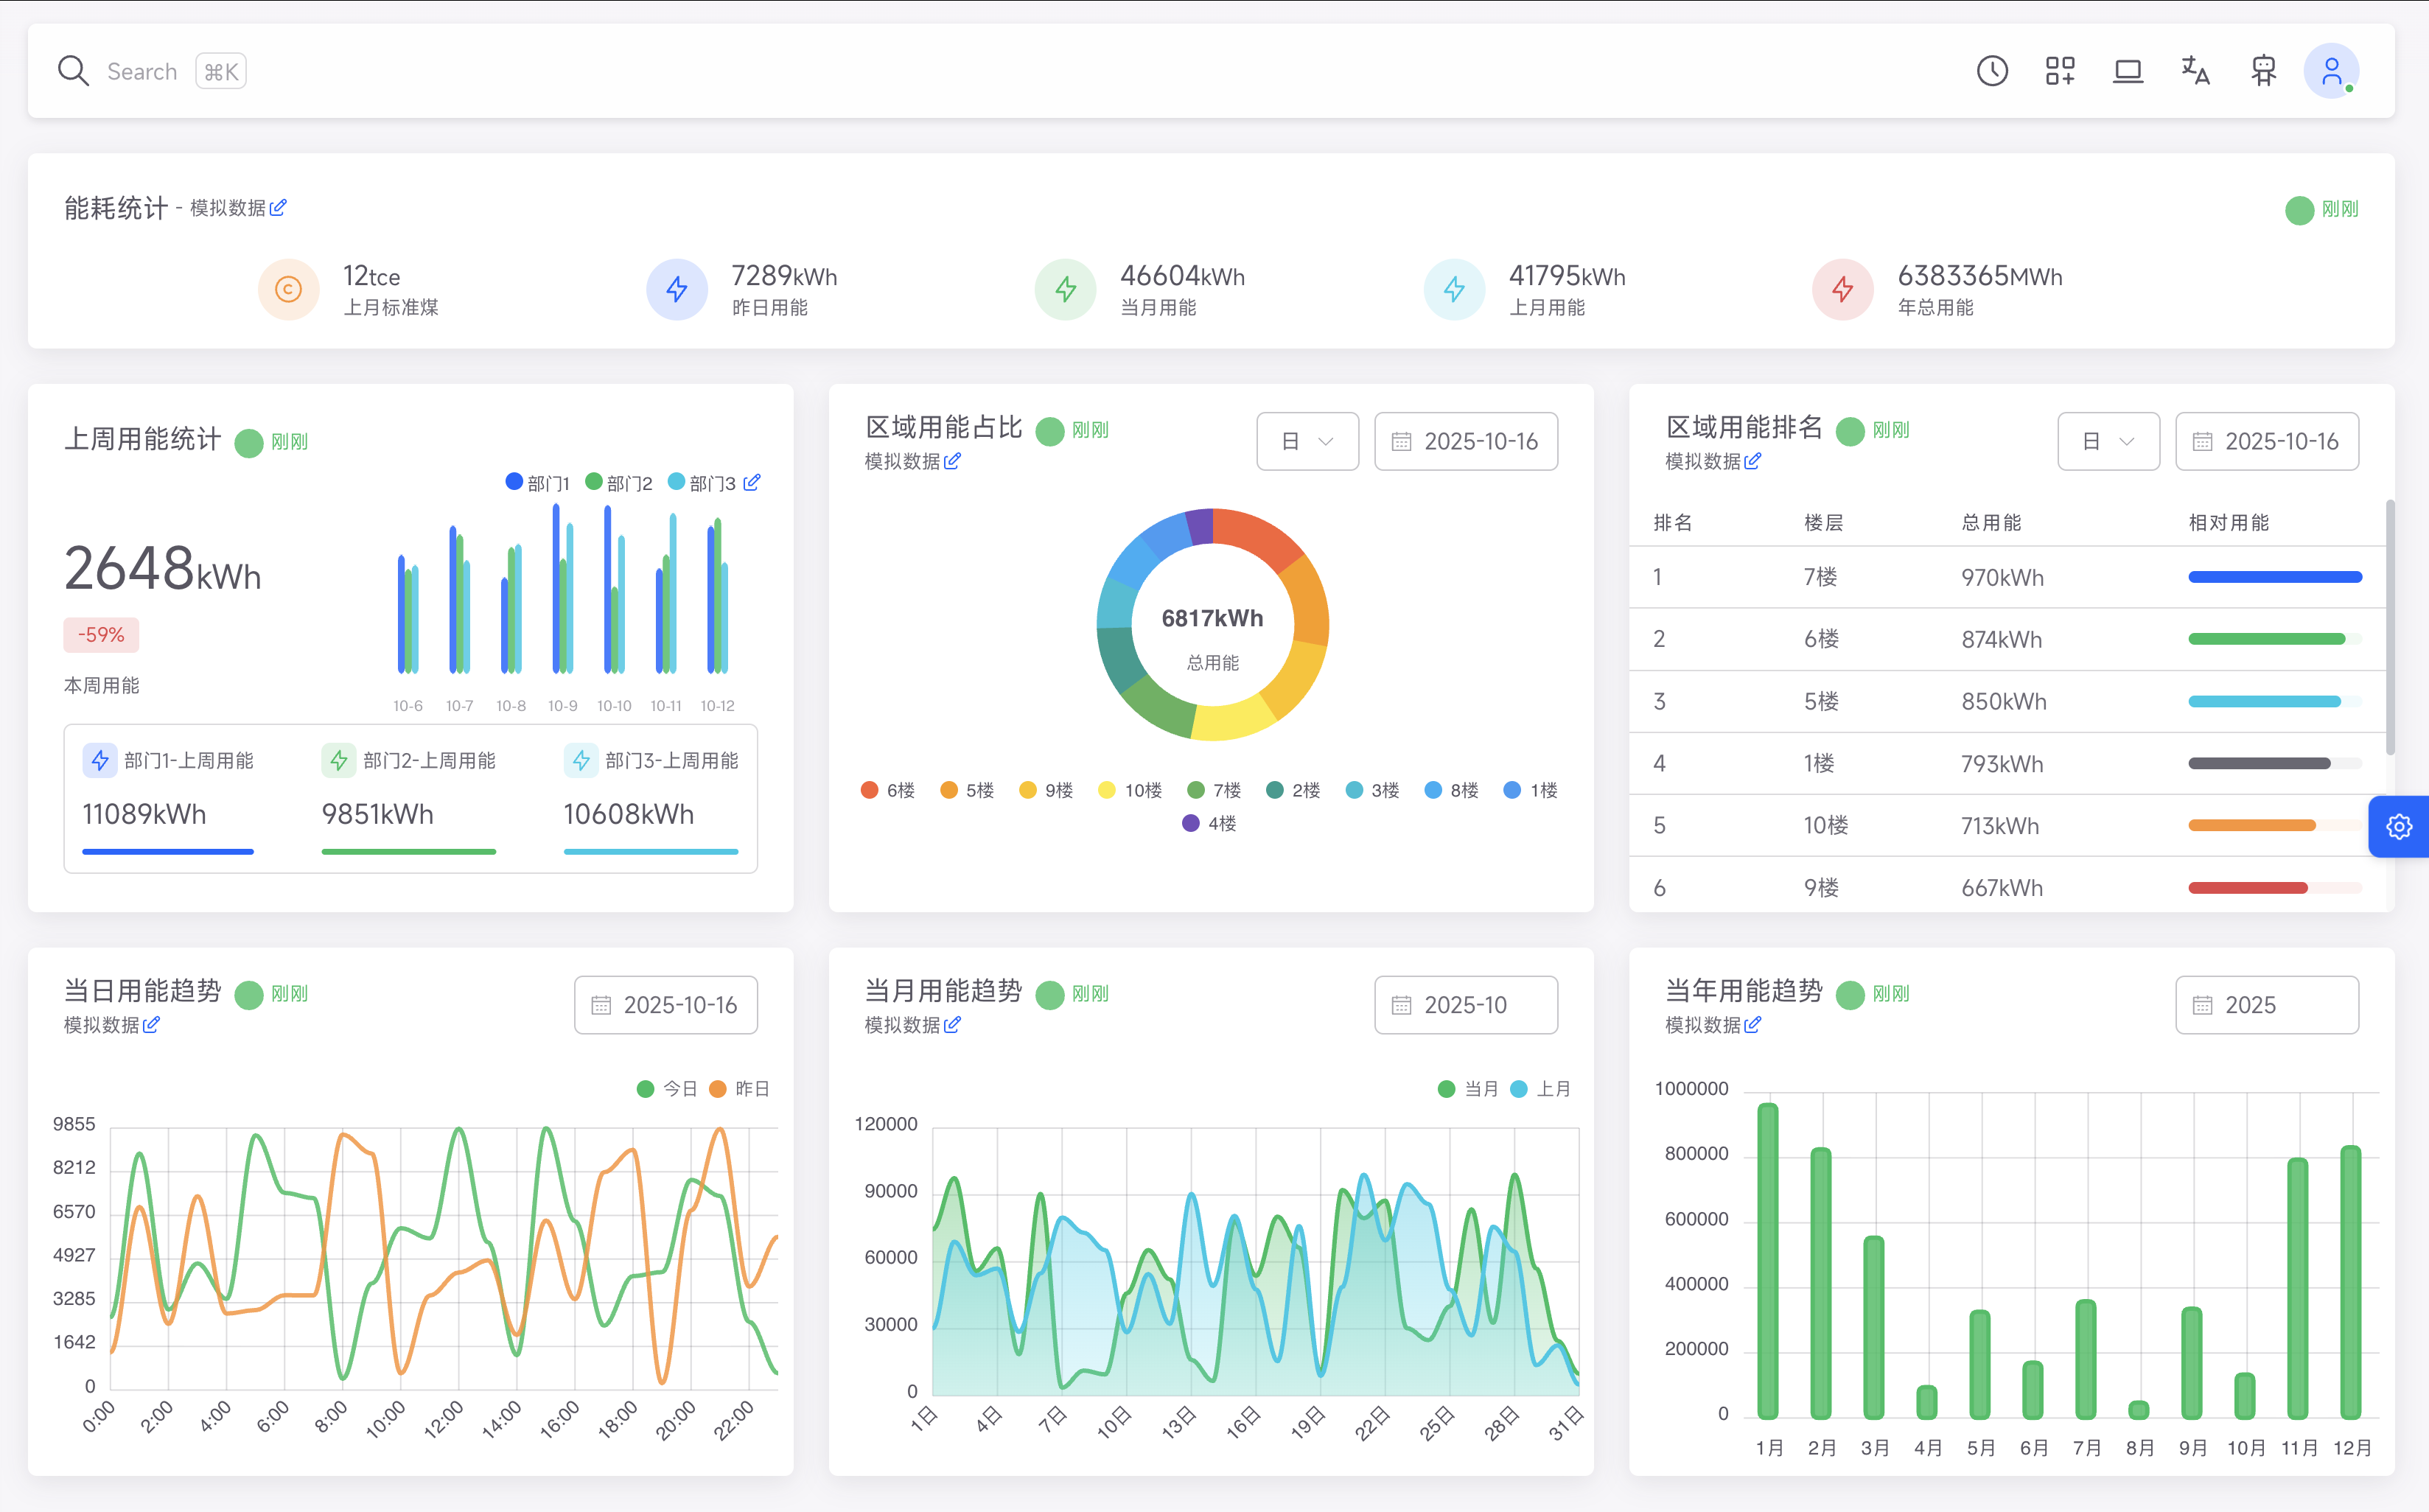Edit simulated data on 区域用能占比 via pencil icon
The height and width of the screenshot is (1512, 2429).
click(953, 461)
